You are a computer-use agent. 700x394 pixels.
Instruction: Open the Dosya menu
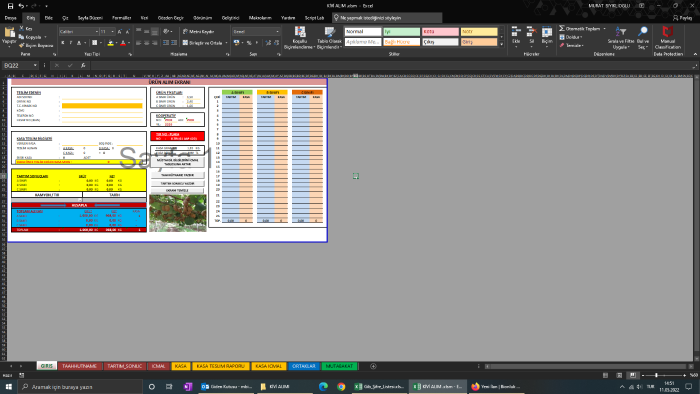pos(10,18)
